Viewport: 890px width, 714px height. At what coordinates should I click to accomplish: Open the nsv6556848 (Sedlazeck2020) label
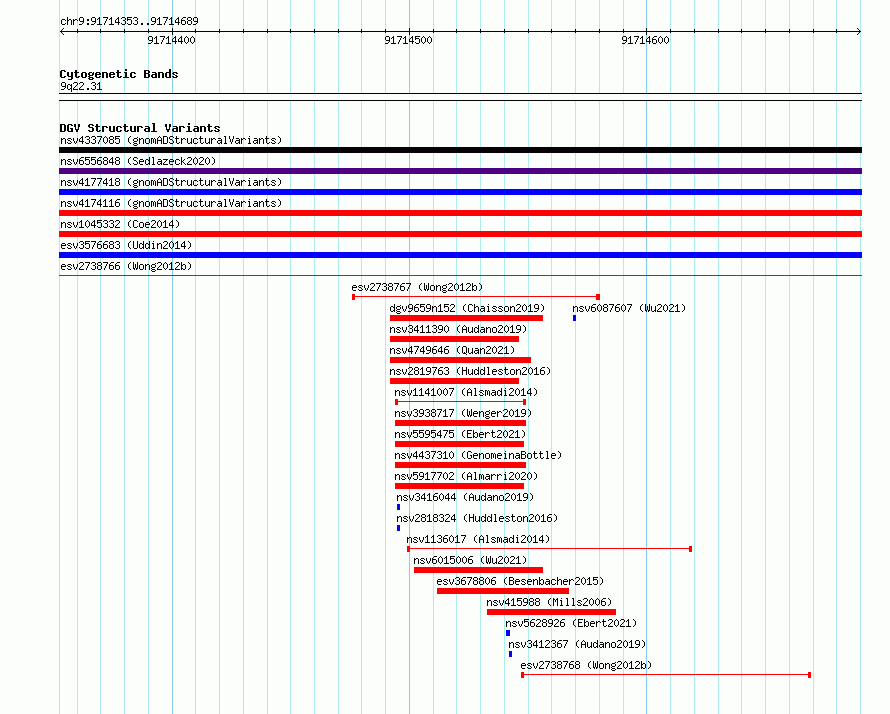[138, 161]
